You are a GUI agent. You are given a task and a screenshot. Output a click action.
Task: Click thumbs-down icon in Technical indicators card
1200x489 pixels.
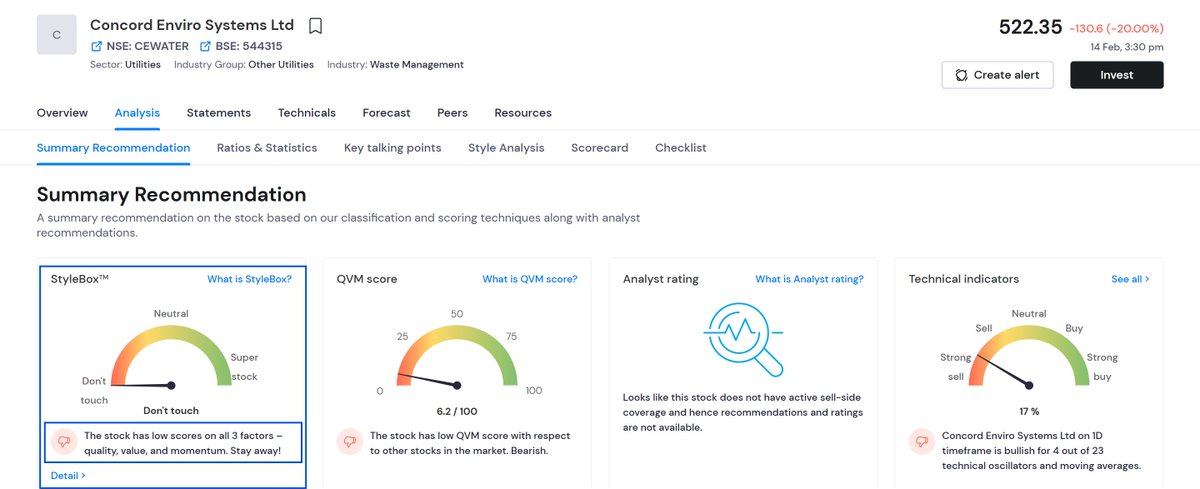click(x=922, y=440)
